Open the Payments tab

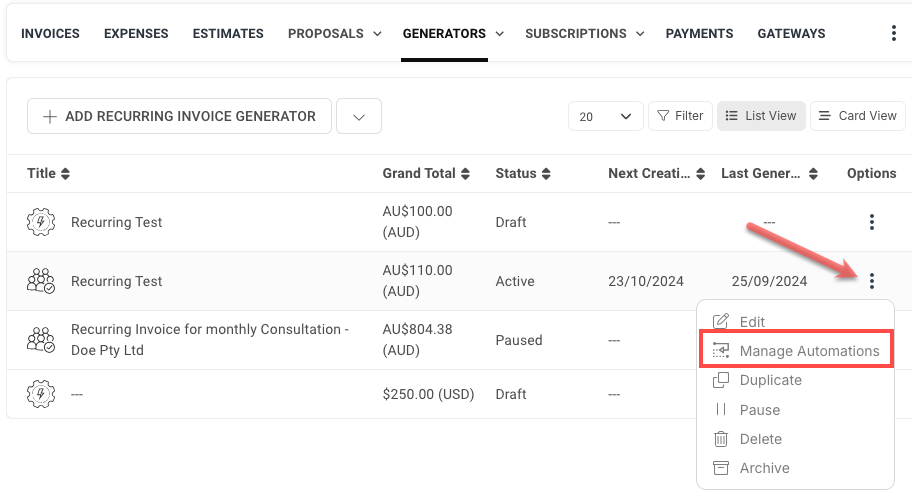click(699, 34)
